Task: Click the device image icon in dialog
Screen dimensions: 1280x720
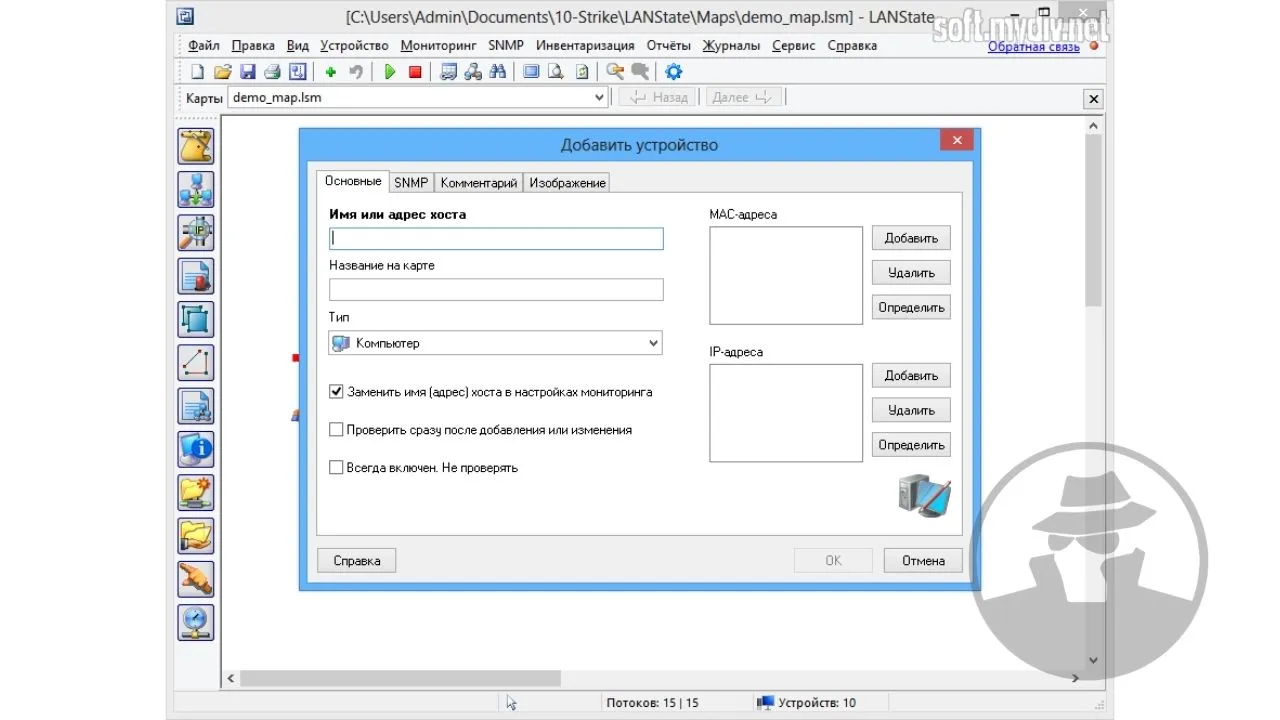Action: pos(925,496)
